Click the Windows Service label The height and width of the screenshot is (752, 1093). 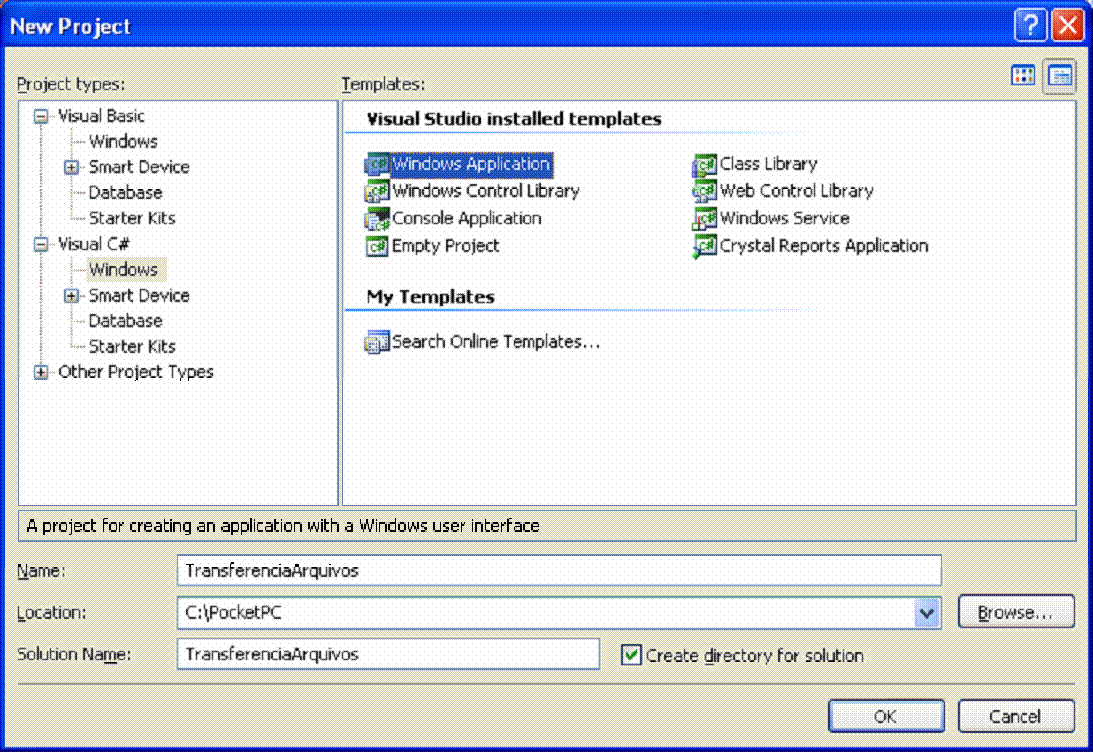pos(785,219)
